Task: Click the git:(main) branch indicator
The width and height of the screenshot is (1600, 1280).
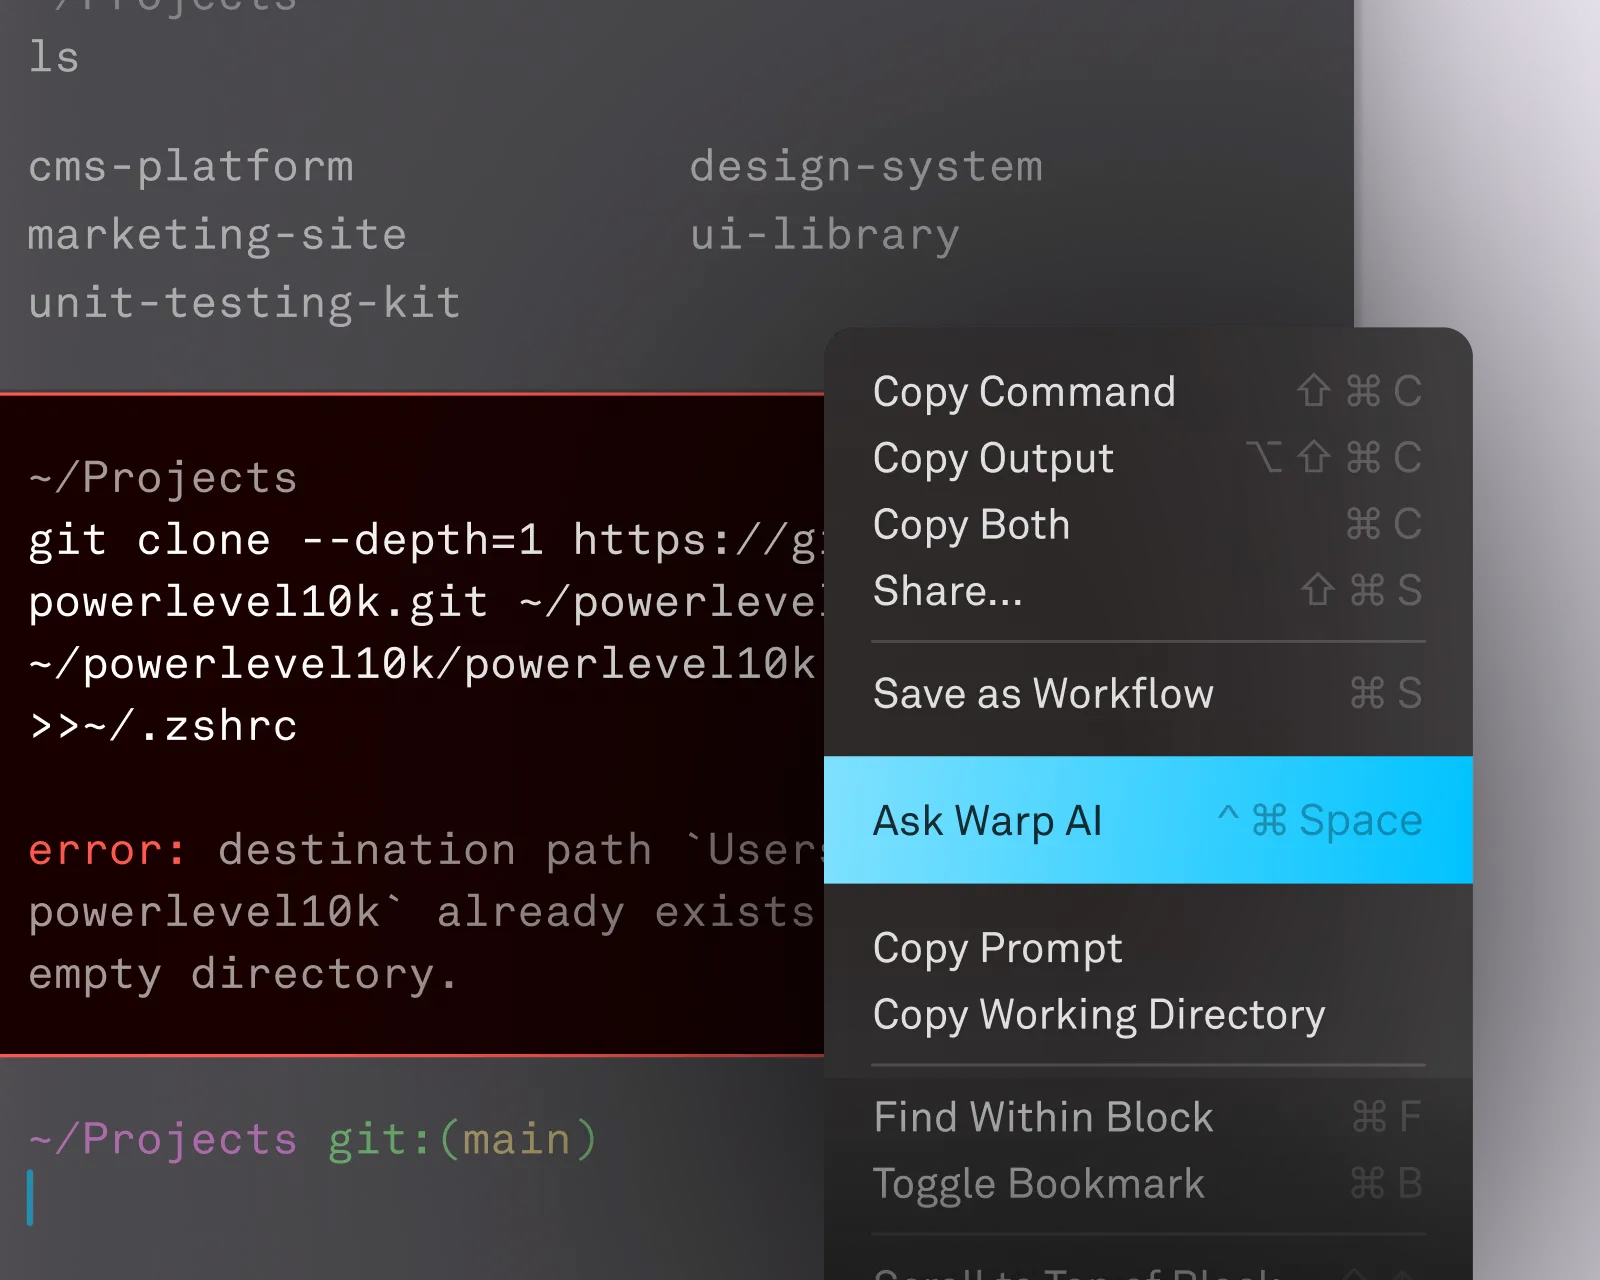Action: (x=460, y=1138)
